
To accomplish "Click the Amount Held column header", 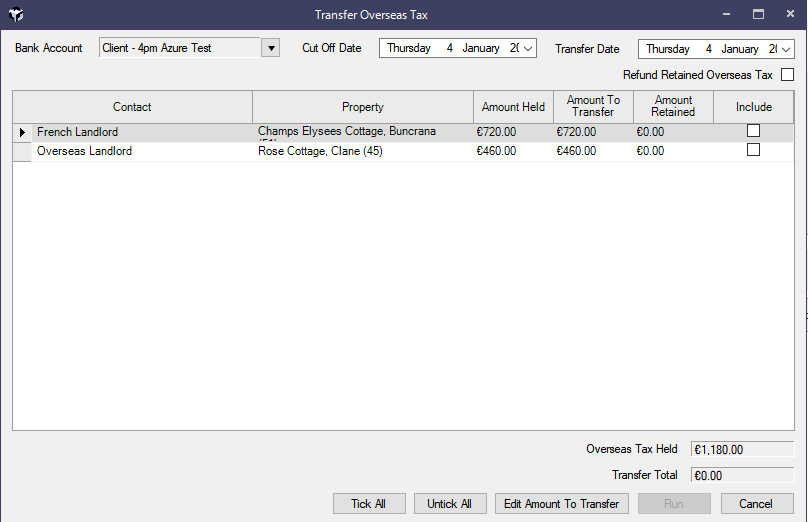I will (x=513, y=107).
